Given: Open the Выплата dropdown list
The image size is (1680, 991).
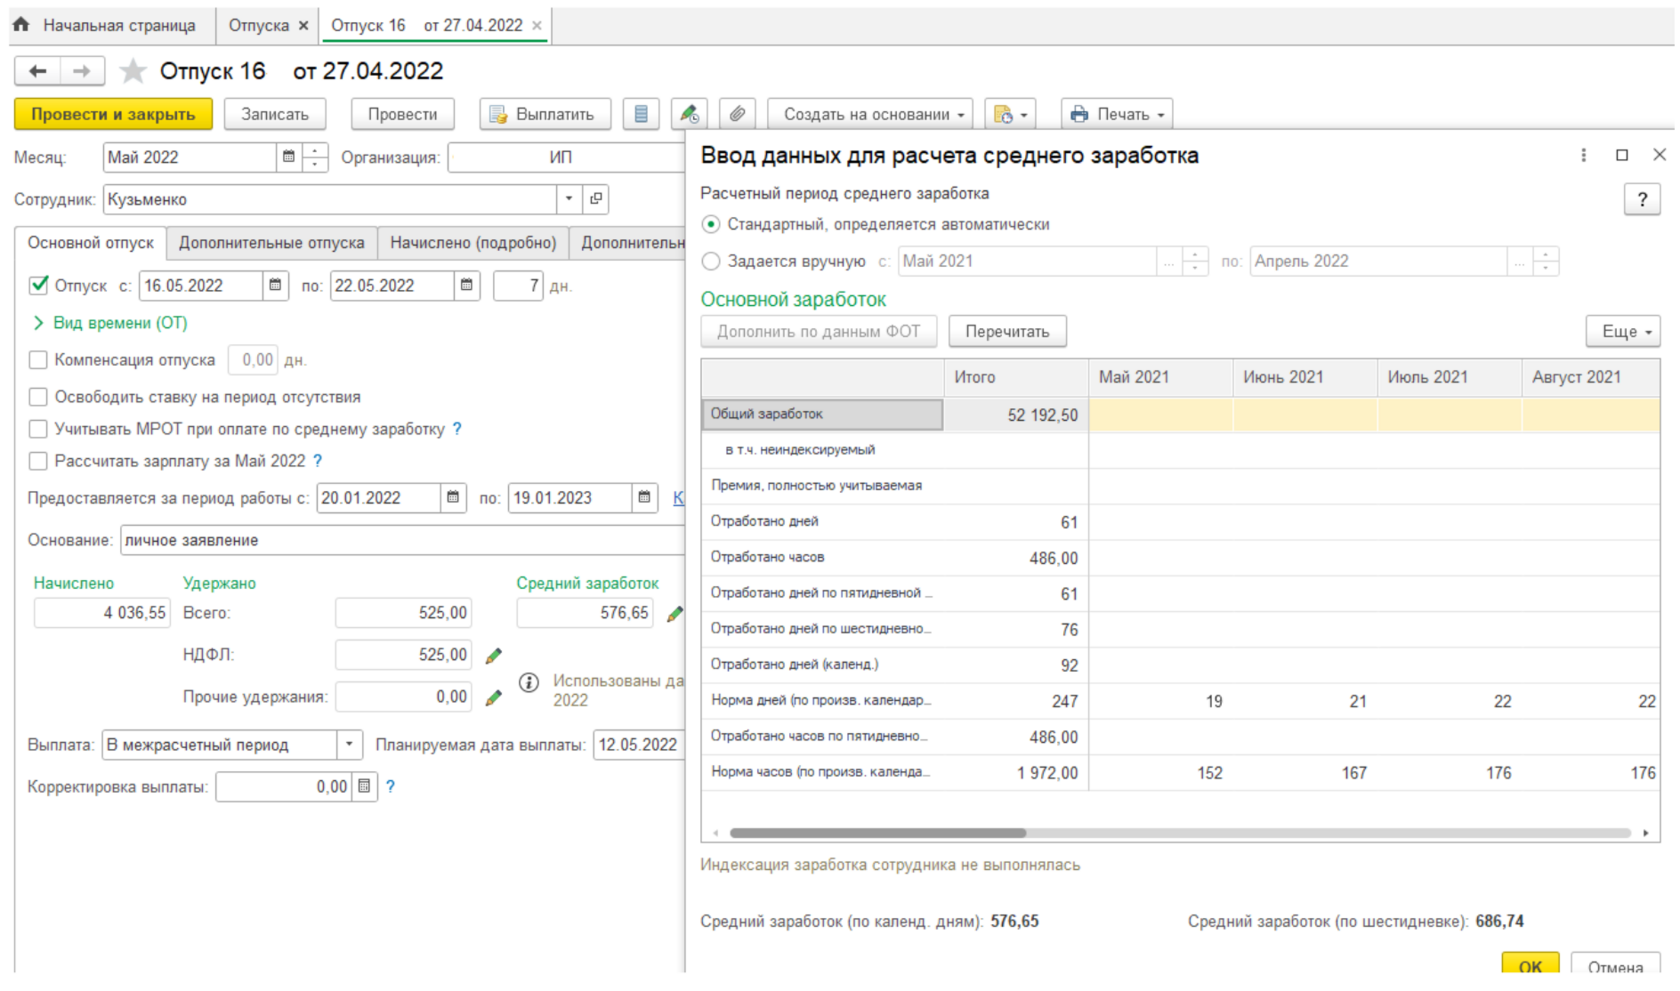Looking at the screenshot, I should point(349,745).
